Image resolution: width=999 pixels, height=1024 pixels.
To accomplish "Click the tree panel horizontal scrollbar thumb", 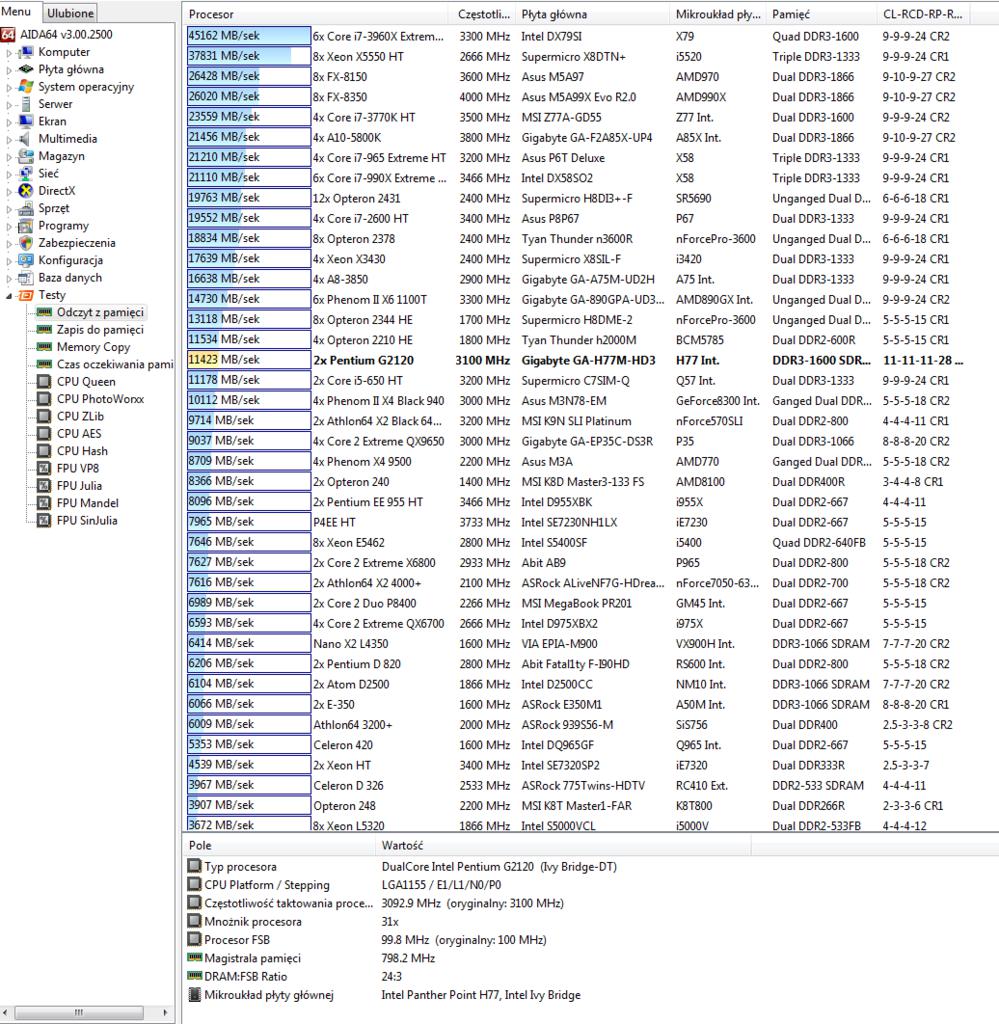I will point(79,1012).
